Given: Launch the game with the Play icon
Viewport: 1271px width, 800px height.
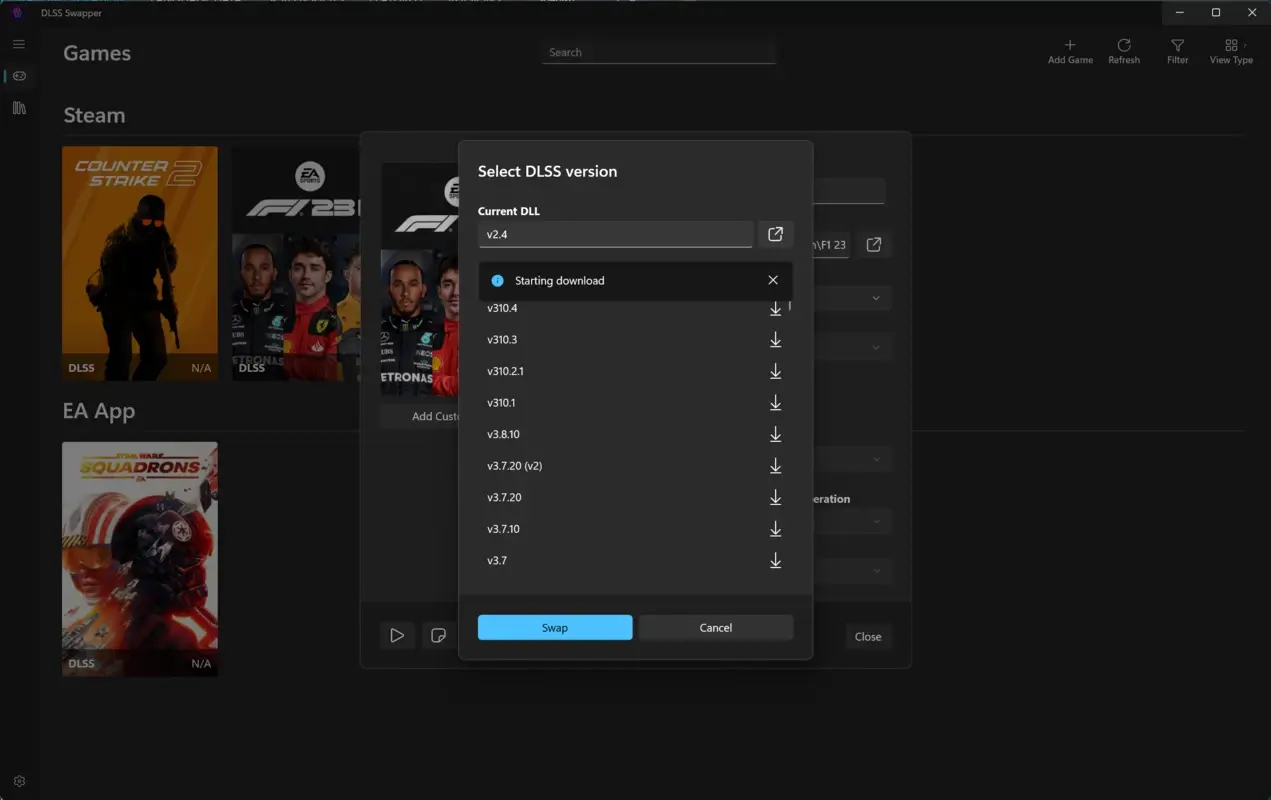Looking at the screenshot, I should click(x=397, y=635).
